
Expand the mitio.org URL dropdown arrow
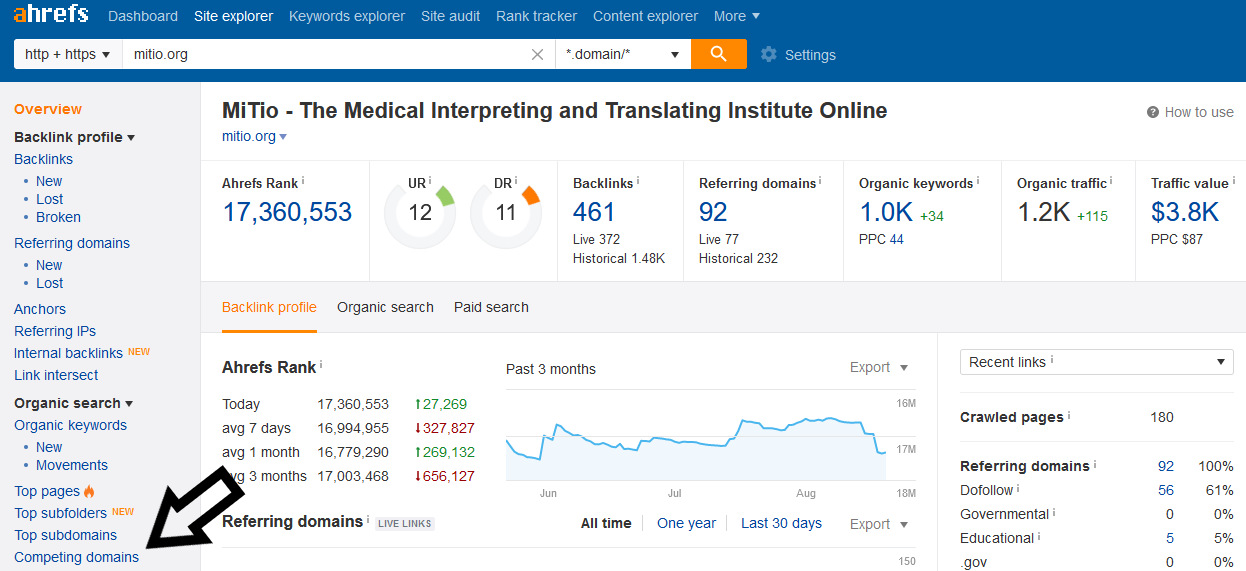pos(283,137)
